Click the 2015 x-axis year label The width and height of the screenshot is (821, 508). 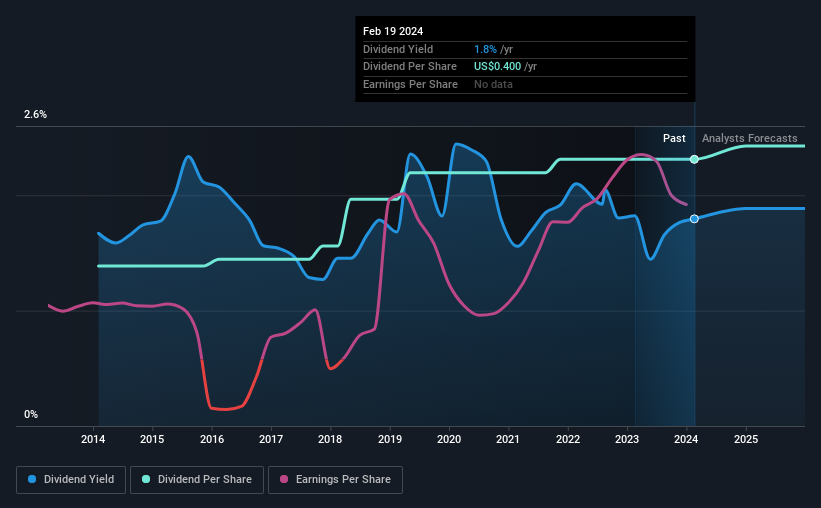152,439
